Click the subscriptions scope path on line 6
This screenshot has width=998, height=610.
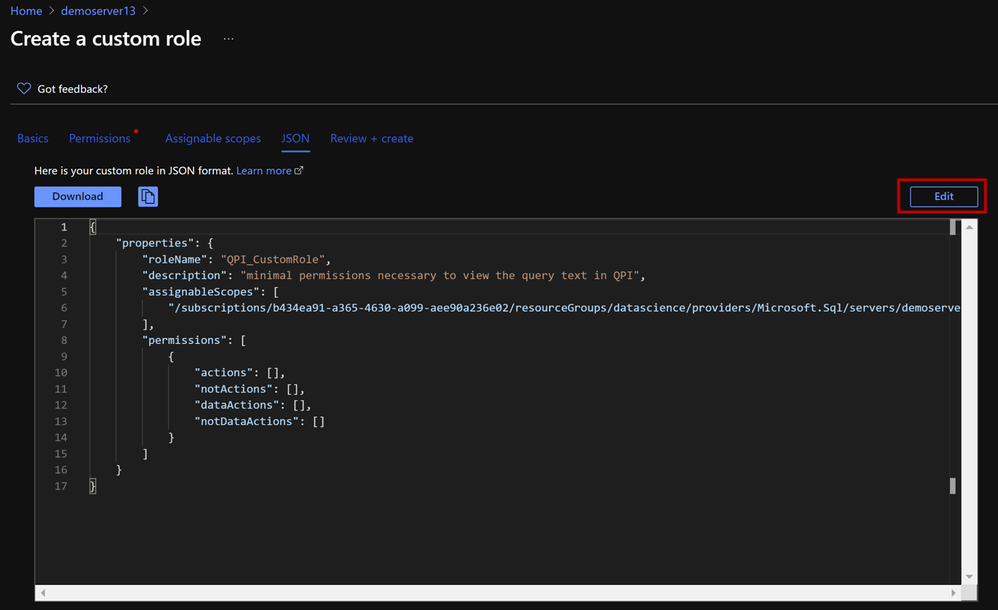click(x=565, y=308)
